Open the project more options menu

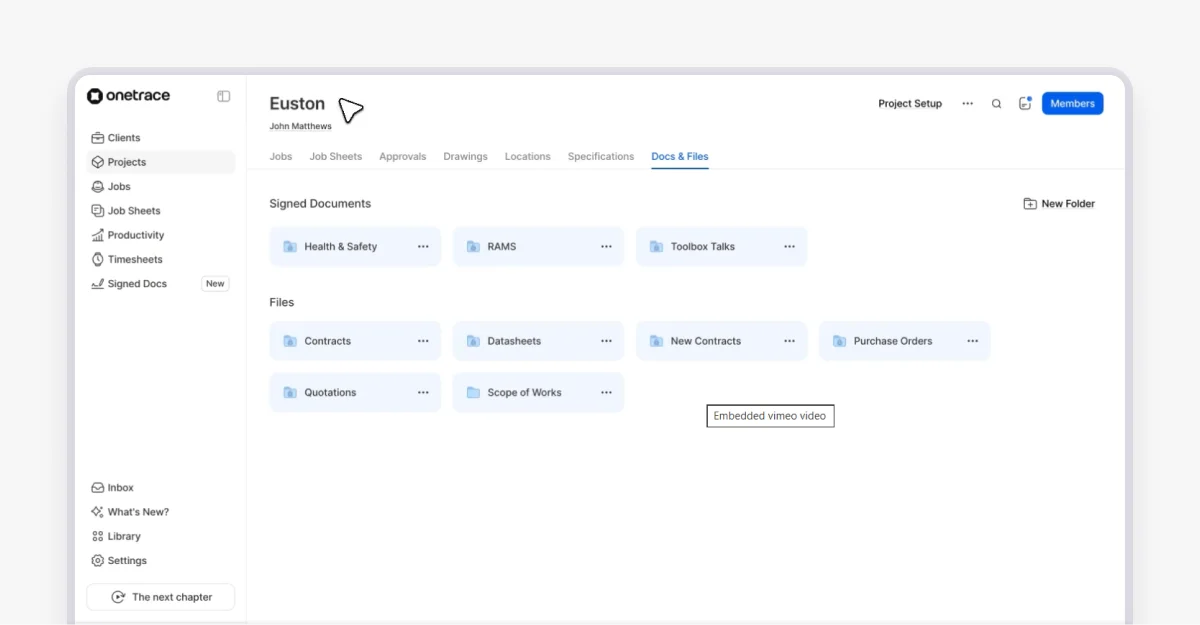click(x=968, y=103)
